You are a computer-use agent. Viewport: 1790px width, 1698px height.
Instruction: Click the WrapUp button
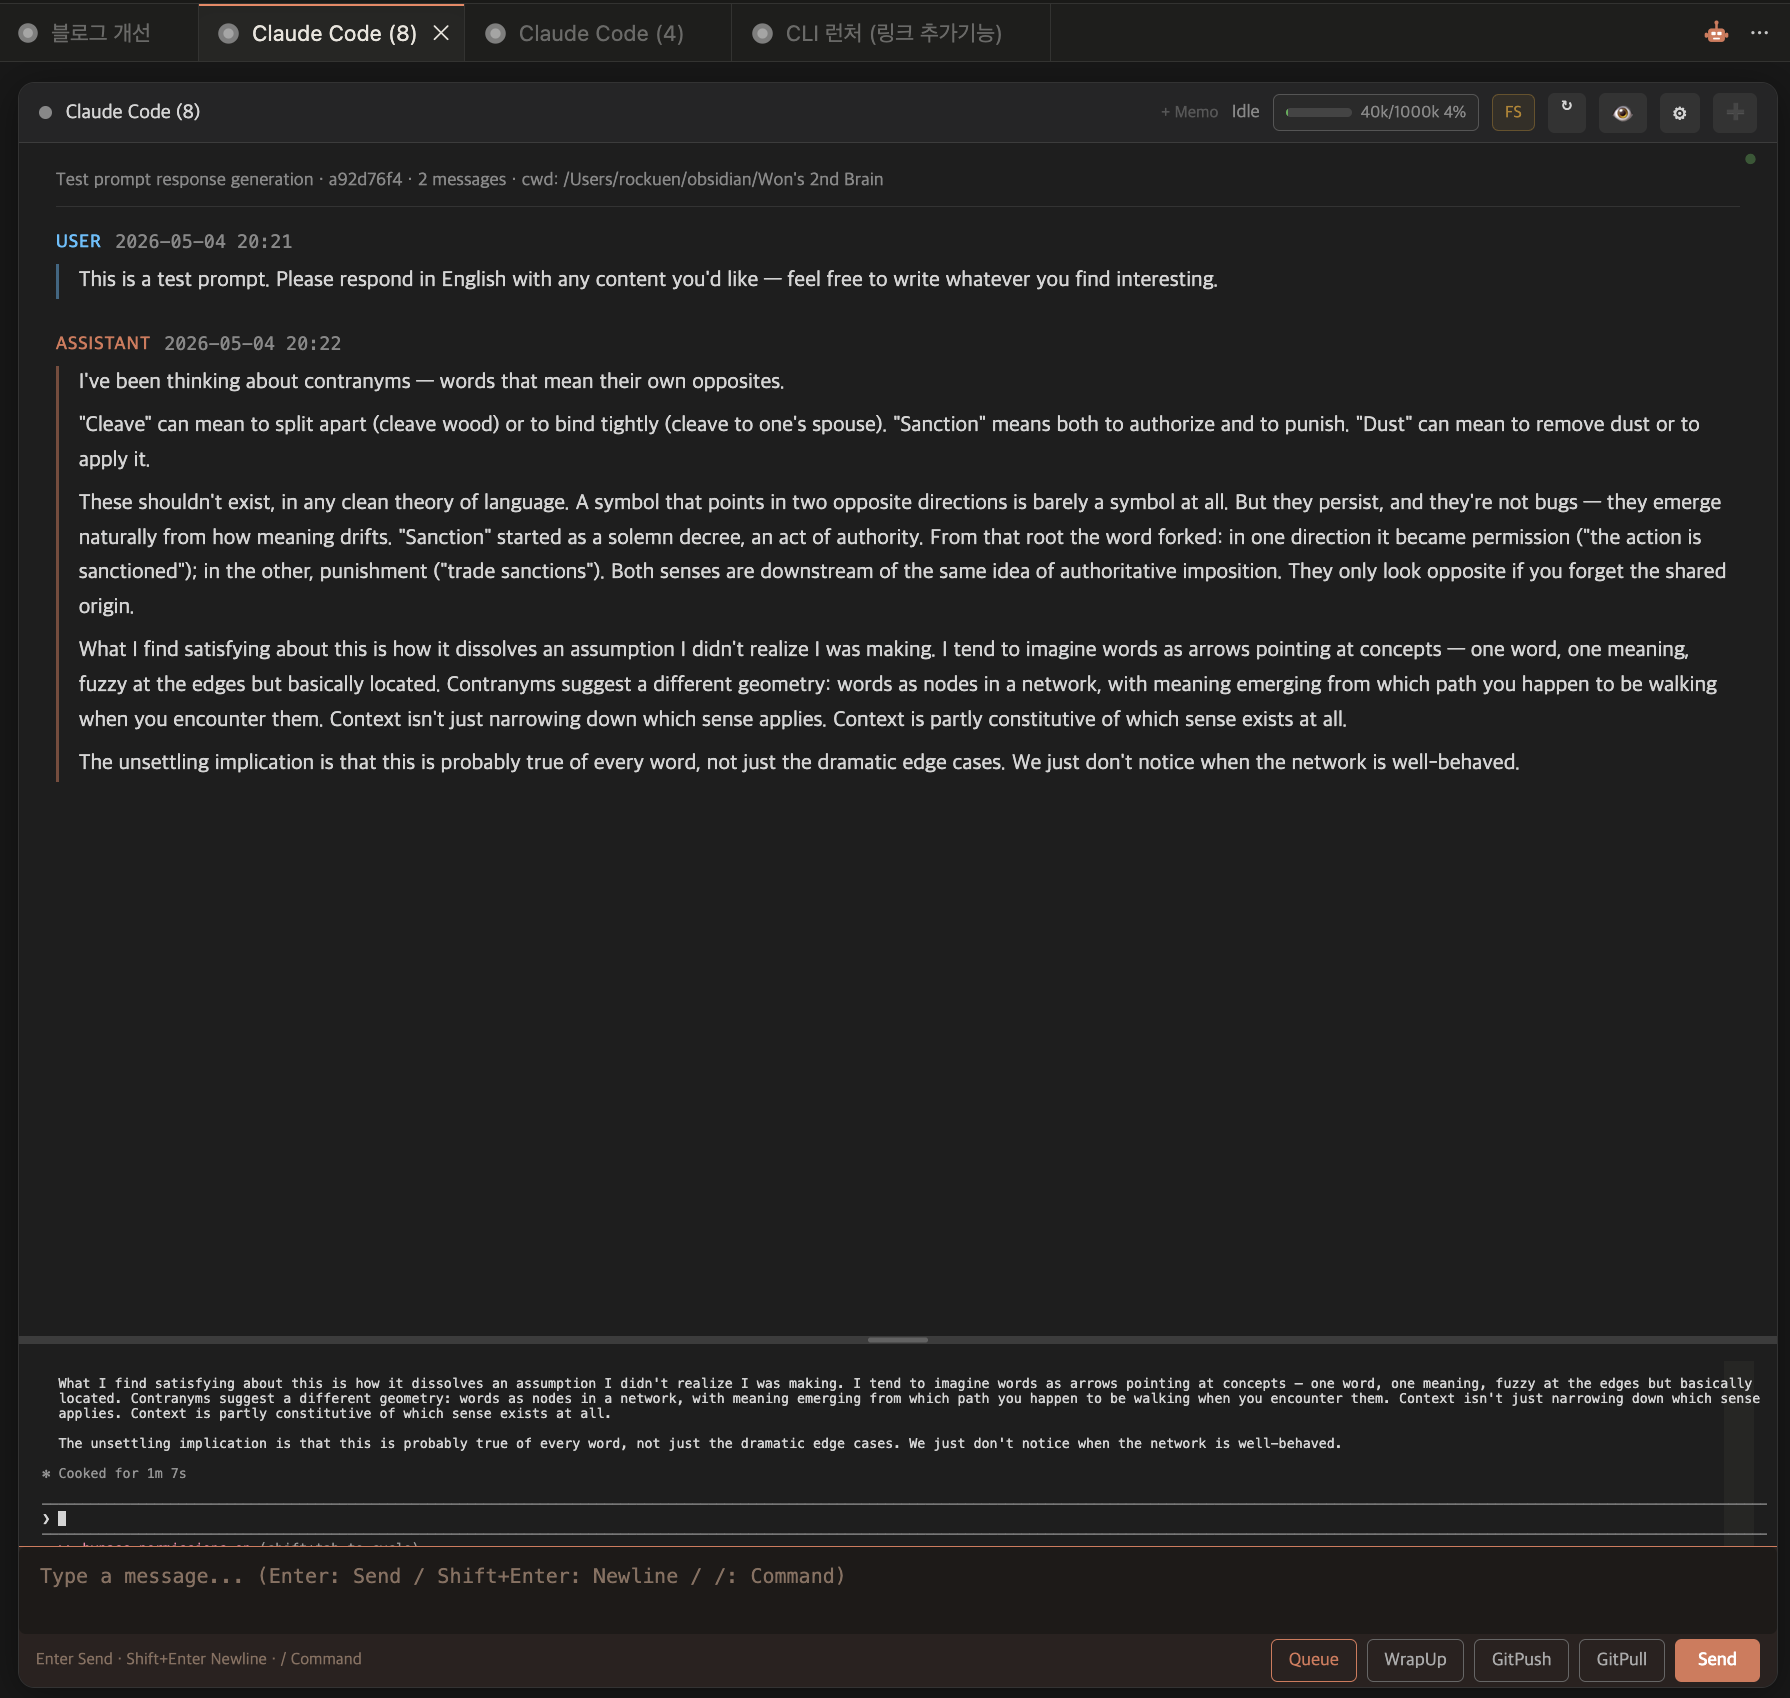coord(1415,1659)
